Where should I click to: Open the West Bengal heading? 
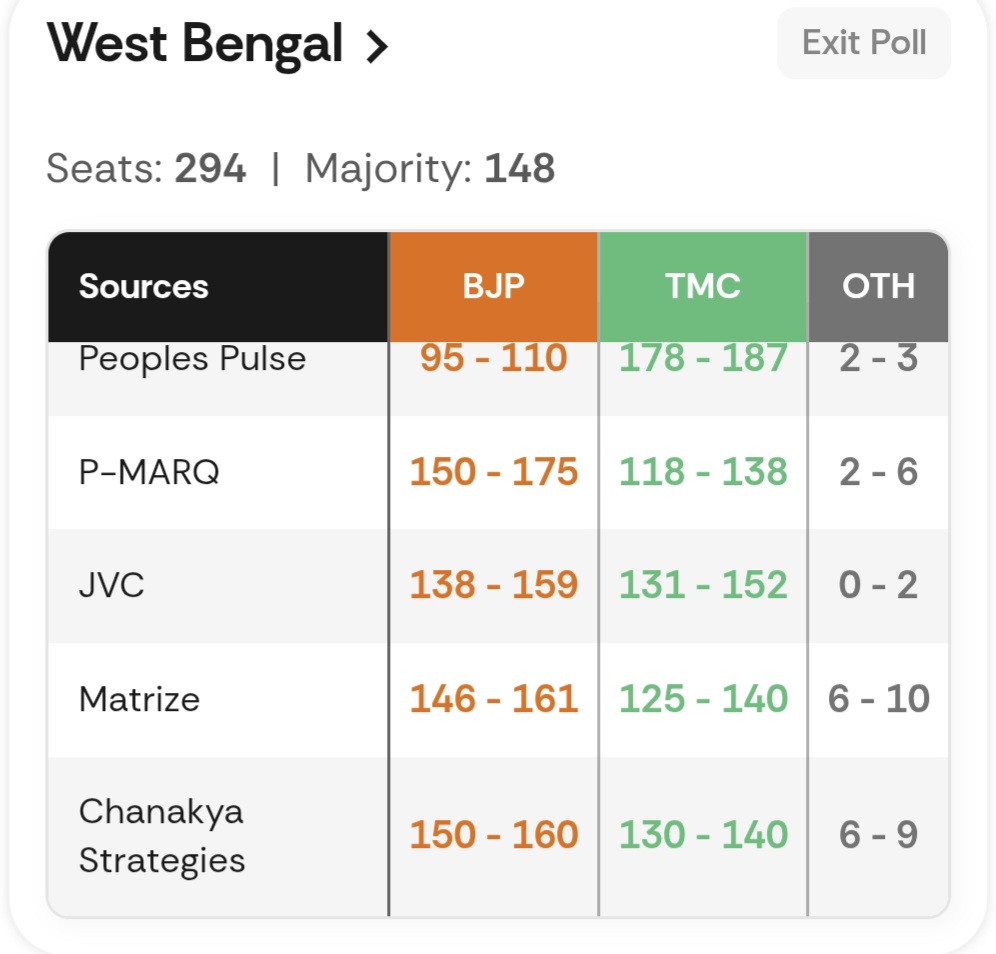pos(195,44)
